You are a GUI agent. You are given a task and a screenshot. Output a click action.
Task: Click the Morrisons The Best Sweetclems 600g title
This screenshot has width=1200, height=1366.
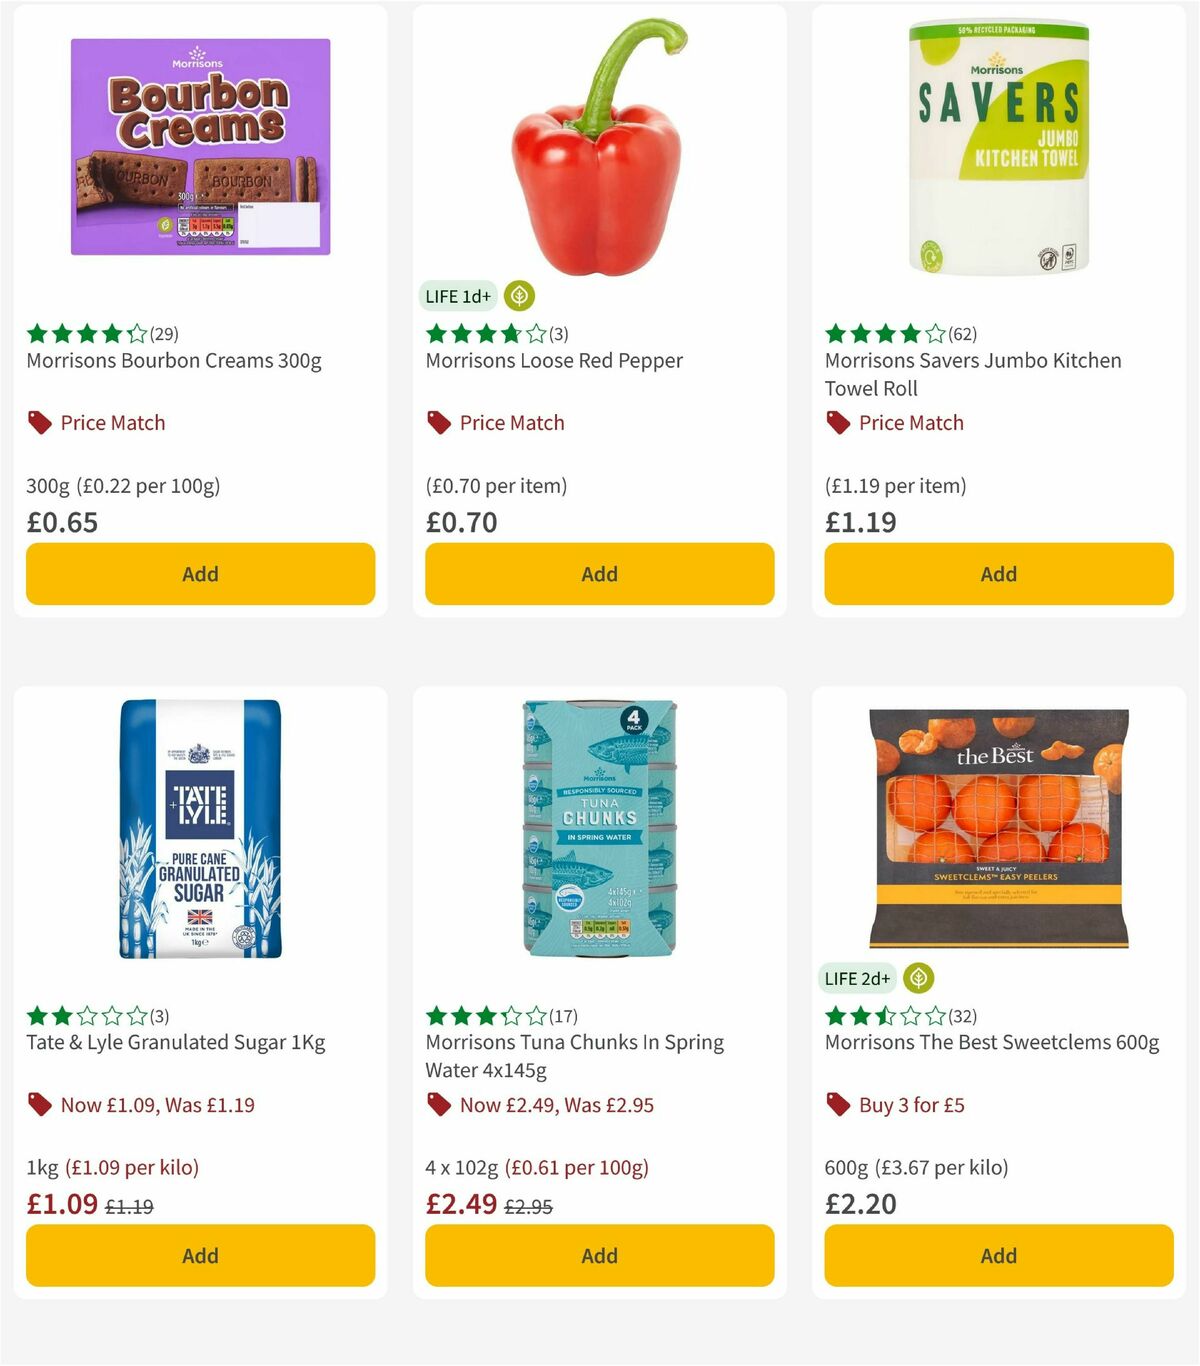[x=991, y=1042]
